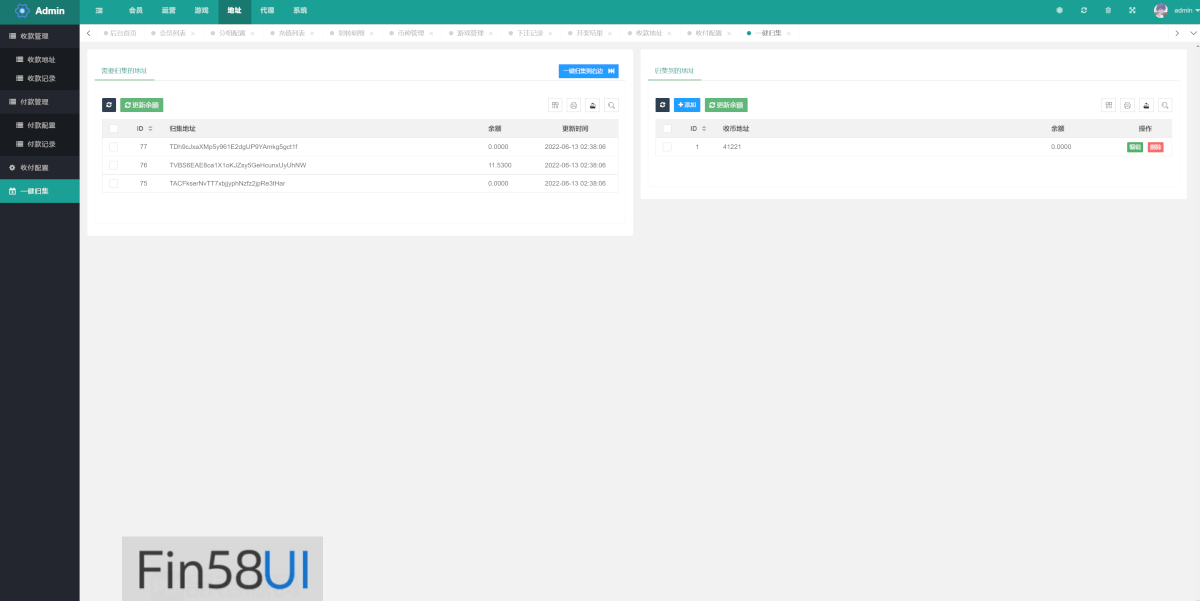1200x601 pixels.
Task: Click the trash icon in top header
Action: tap(1108, 10)
